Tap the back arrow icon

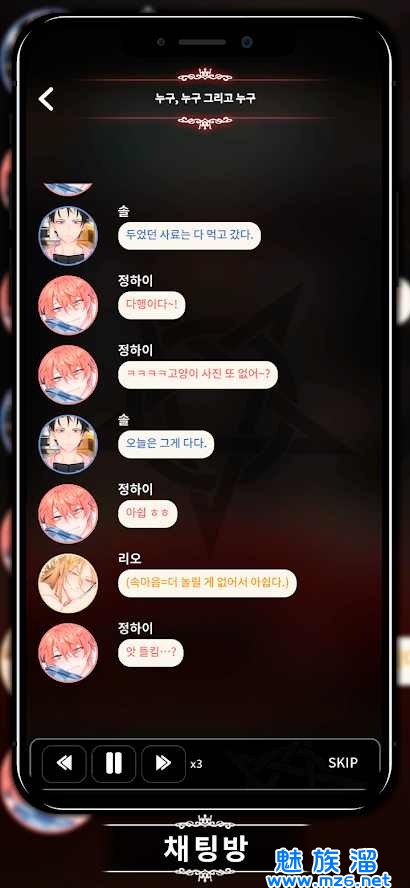pos(46,99)
